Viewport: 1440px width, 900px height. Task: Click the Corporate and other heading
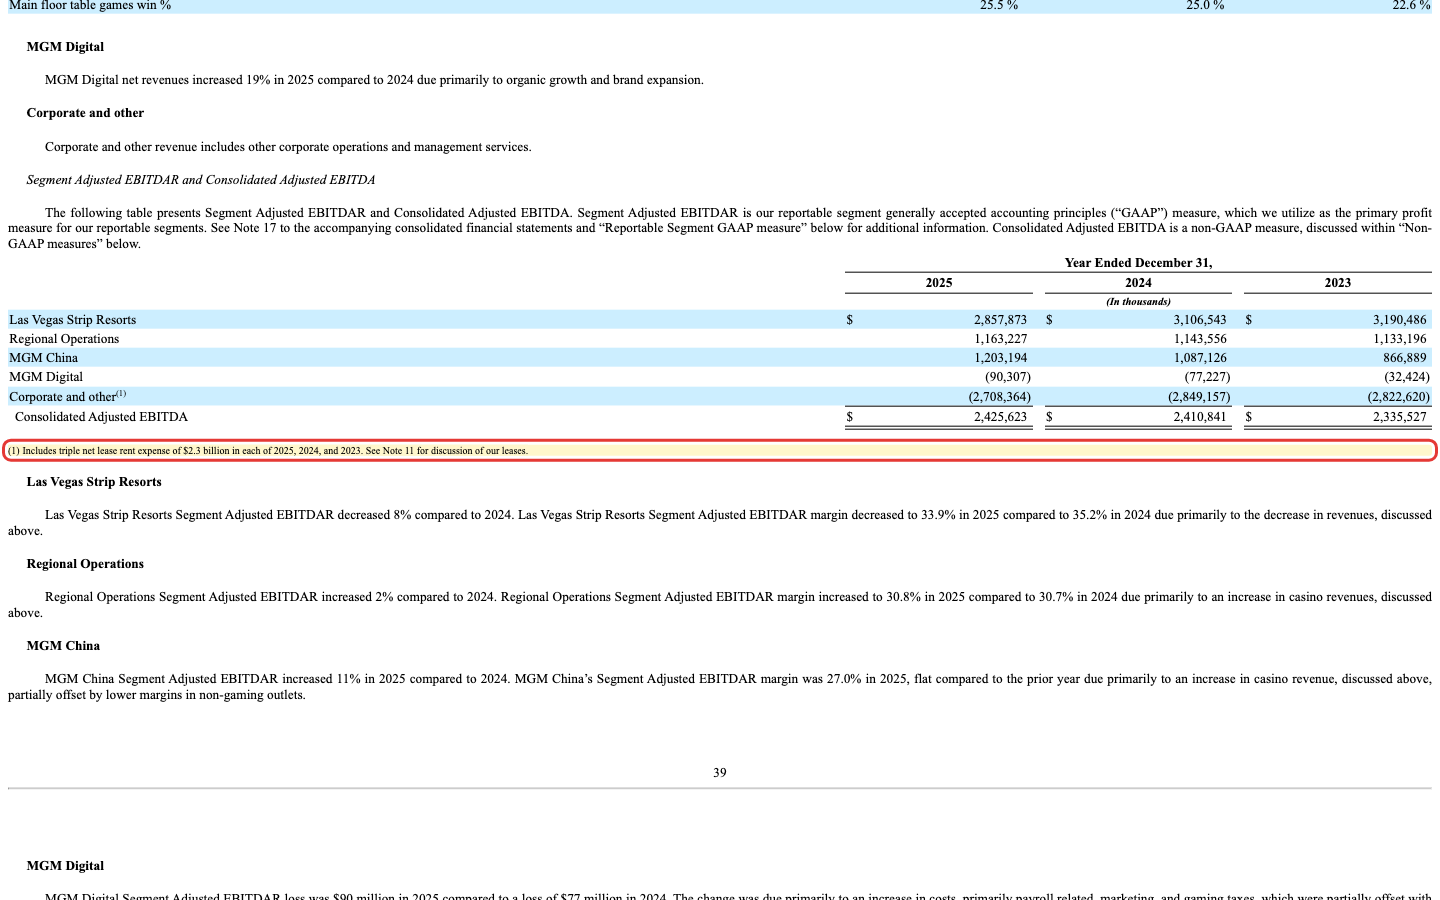(85, 113)
